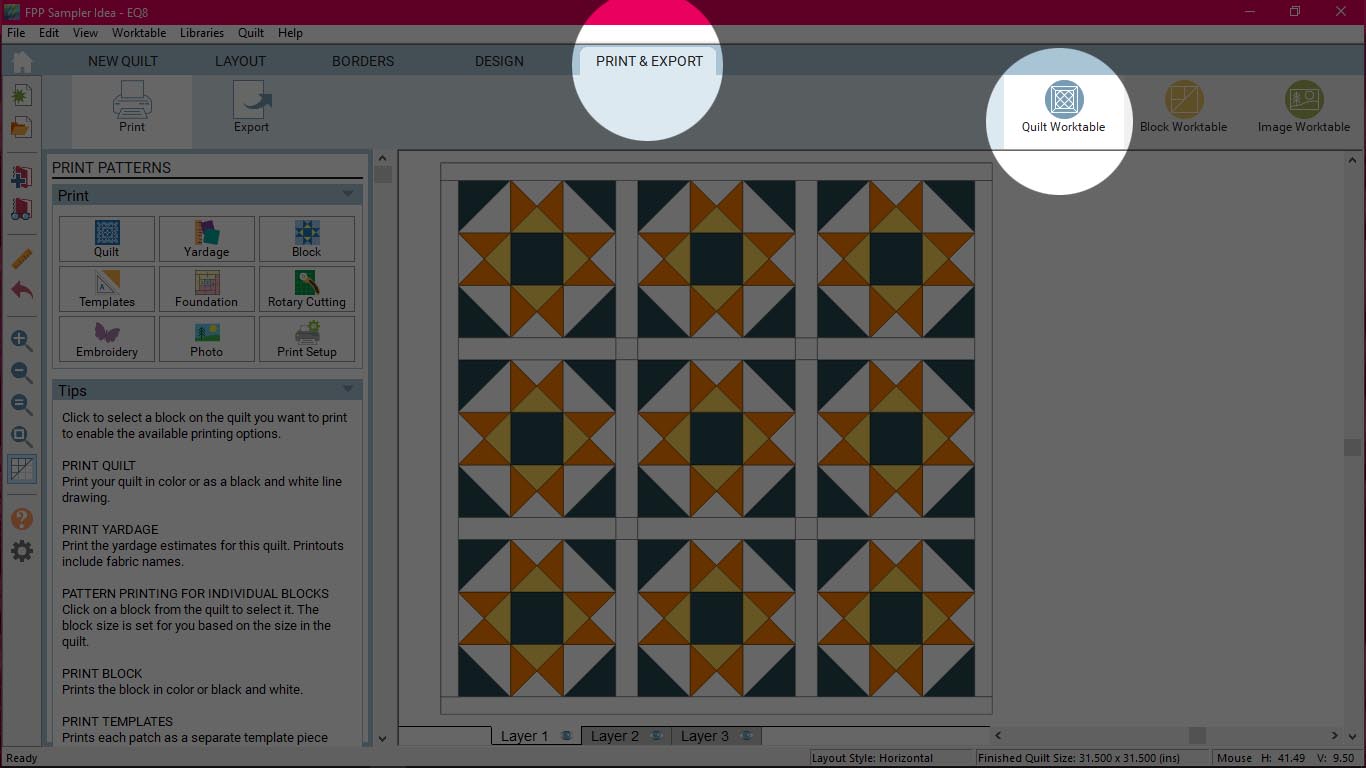1366x768 pixels.
Task: Choose the Foundation print option
Action: 207,289
